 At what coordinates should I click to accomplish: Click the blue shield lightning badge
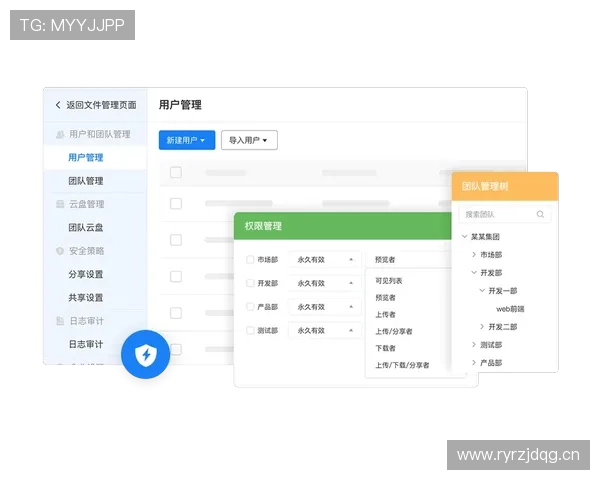[145, 354]
